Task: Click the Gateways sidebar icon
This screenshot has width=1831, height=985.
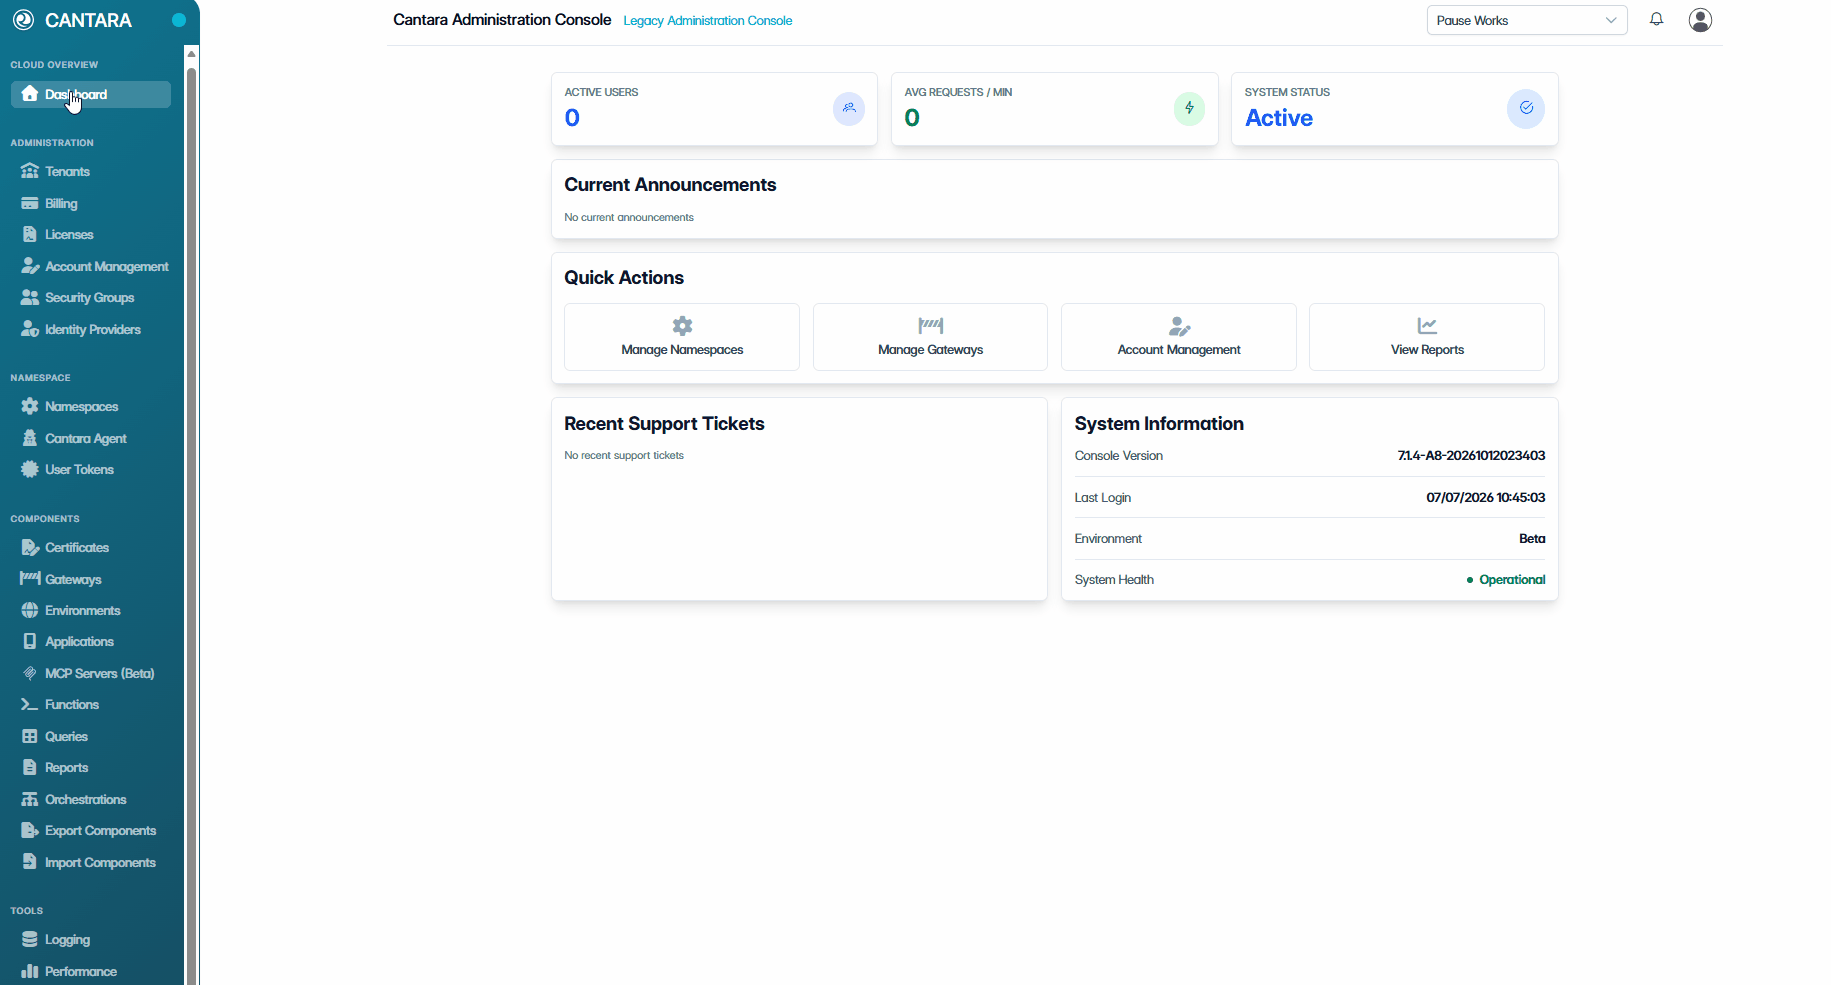Action: [x=30, y=578]
